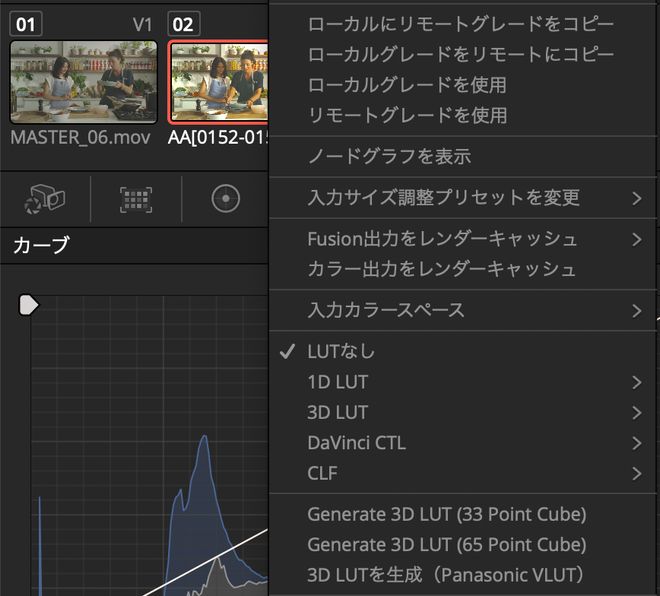Open 入力サイズ調整プリセットを変更 submenu
The width and height of the screenshot is (660, 596).
coord(443,198)
